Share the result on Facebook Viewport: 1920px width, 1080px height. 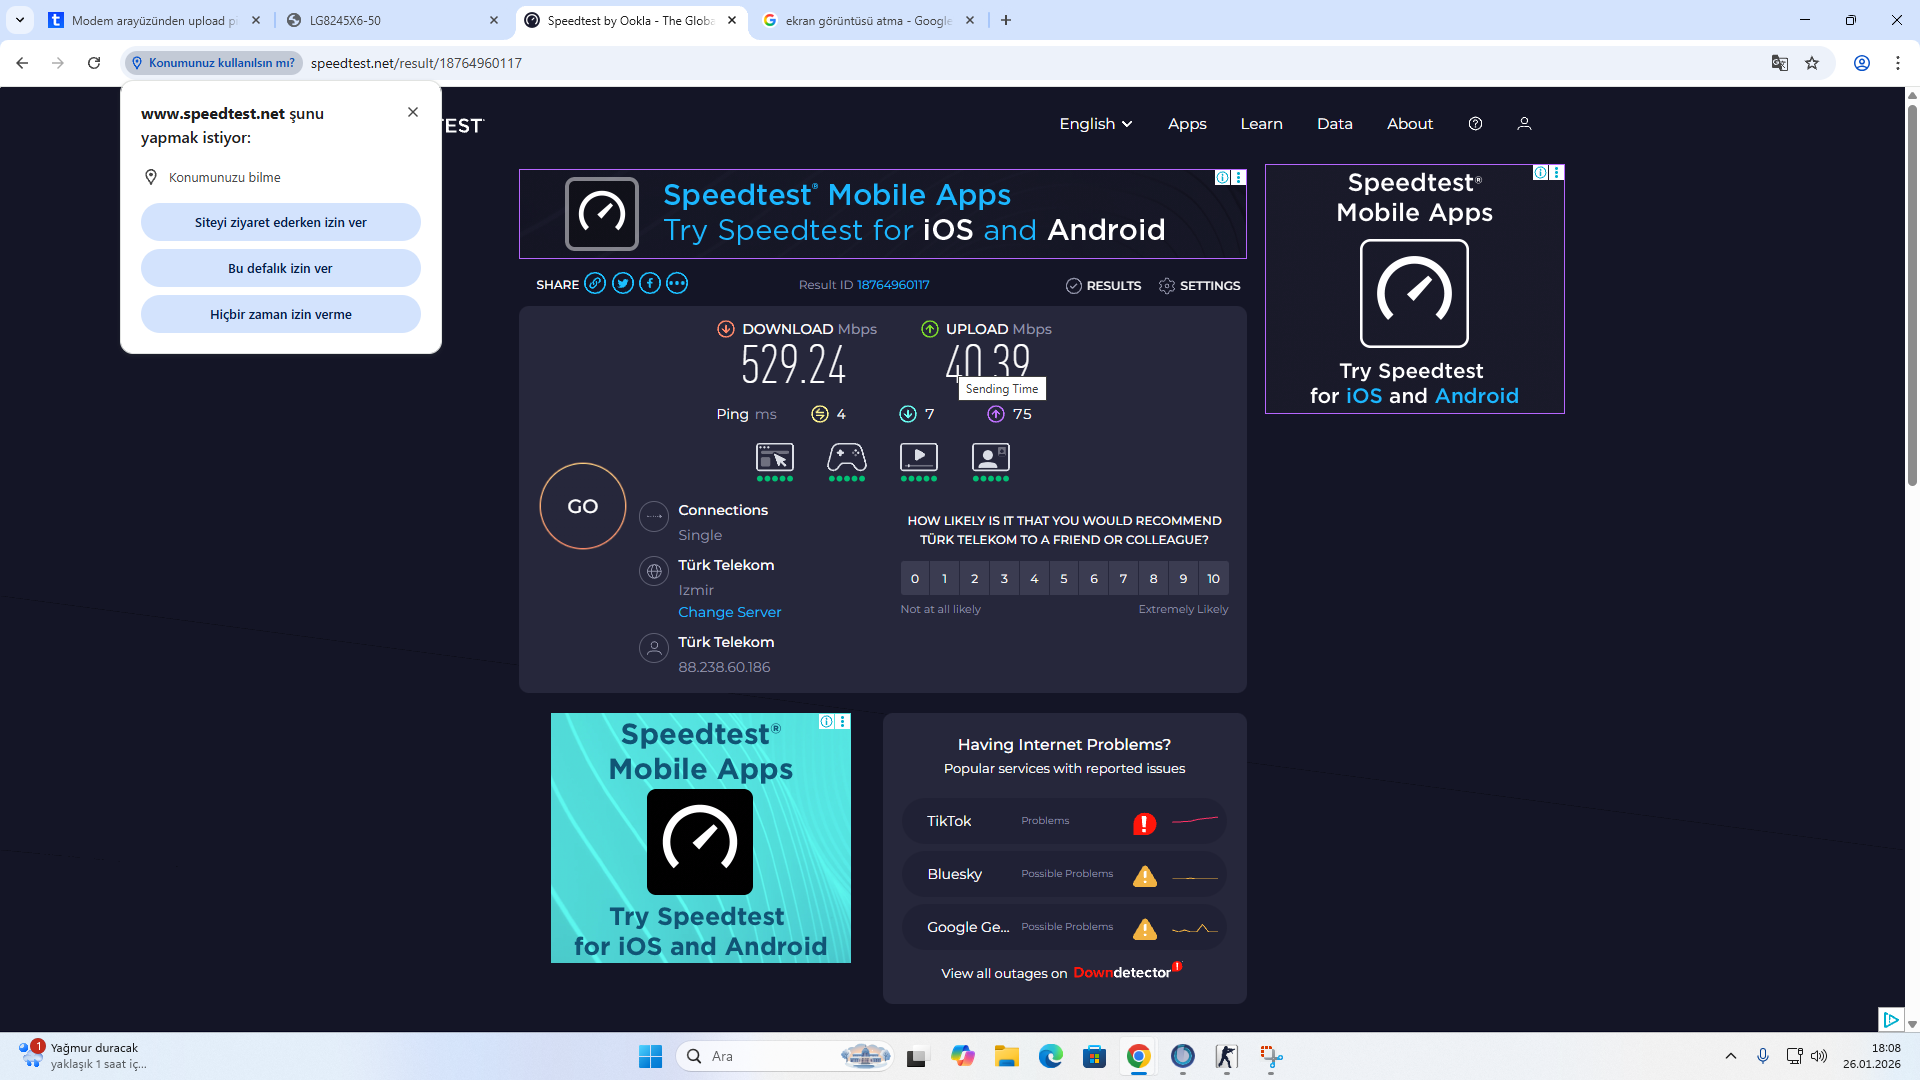coord(650,284)
